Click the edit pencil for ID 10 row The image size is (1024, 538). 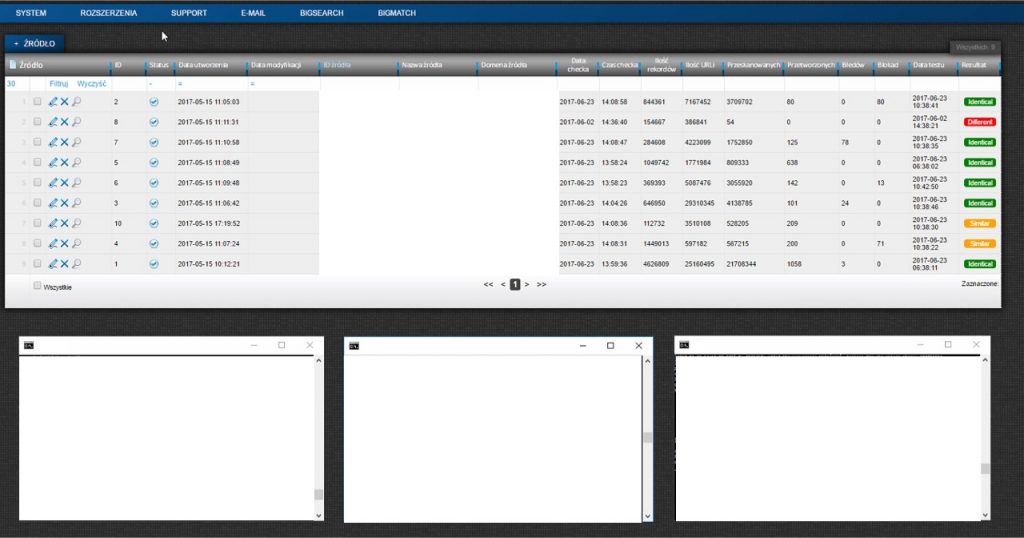(53, 223)
